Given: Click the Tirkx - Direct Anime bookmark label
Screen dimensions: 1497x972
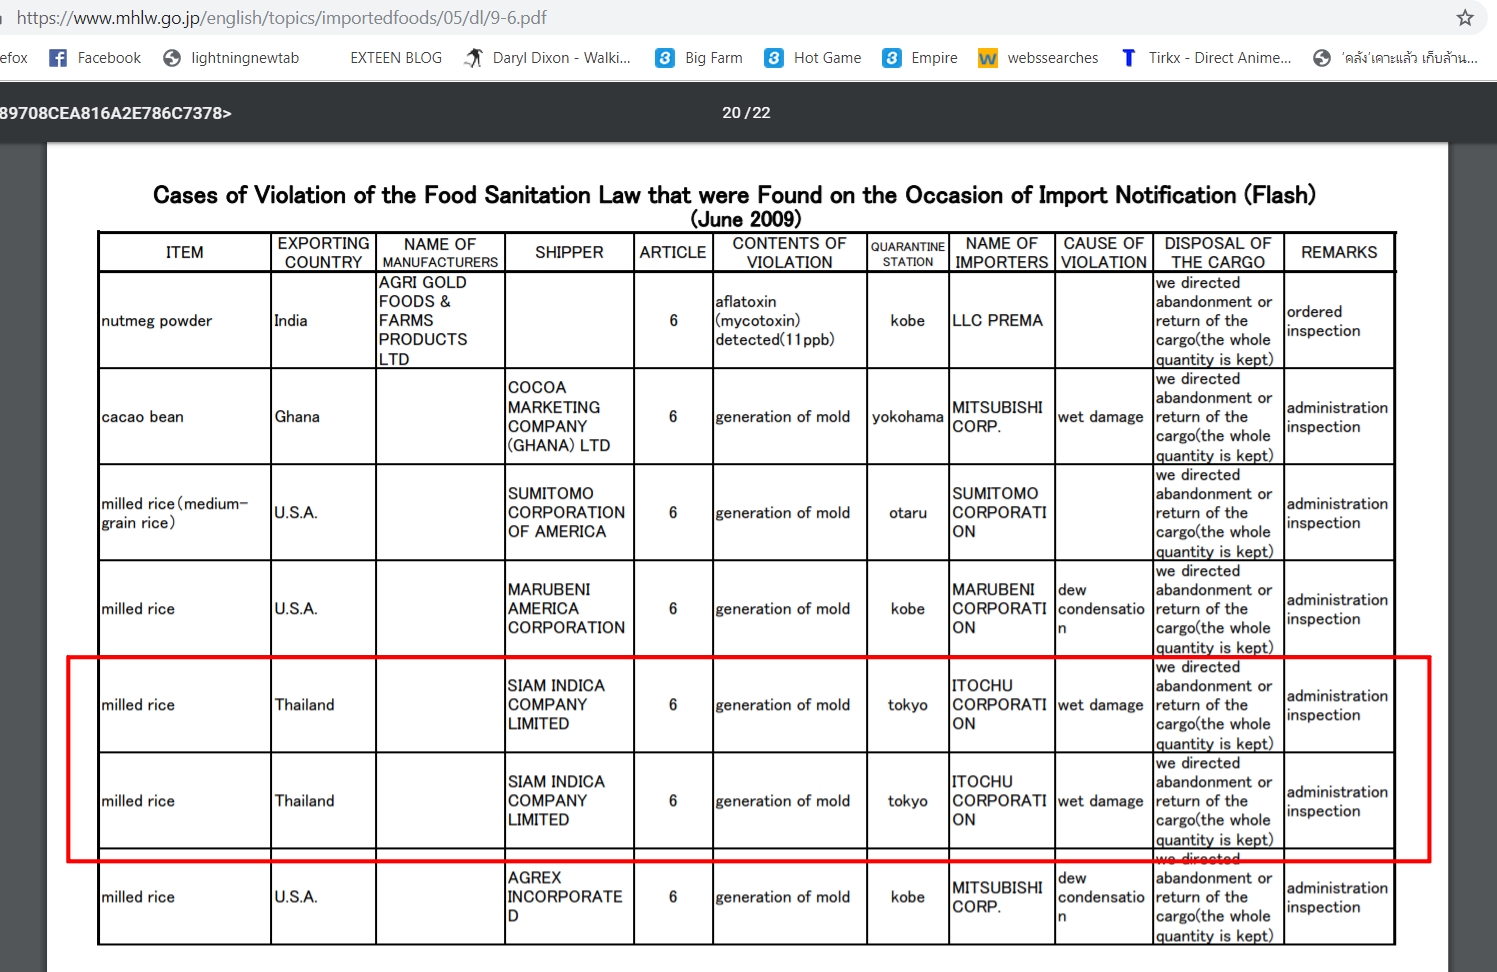Looking at the screenshot, I should click(x=1219, y=58).
